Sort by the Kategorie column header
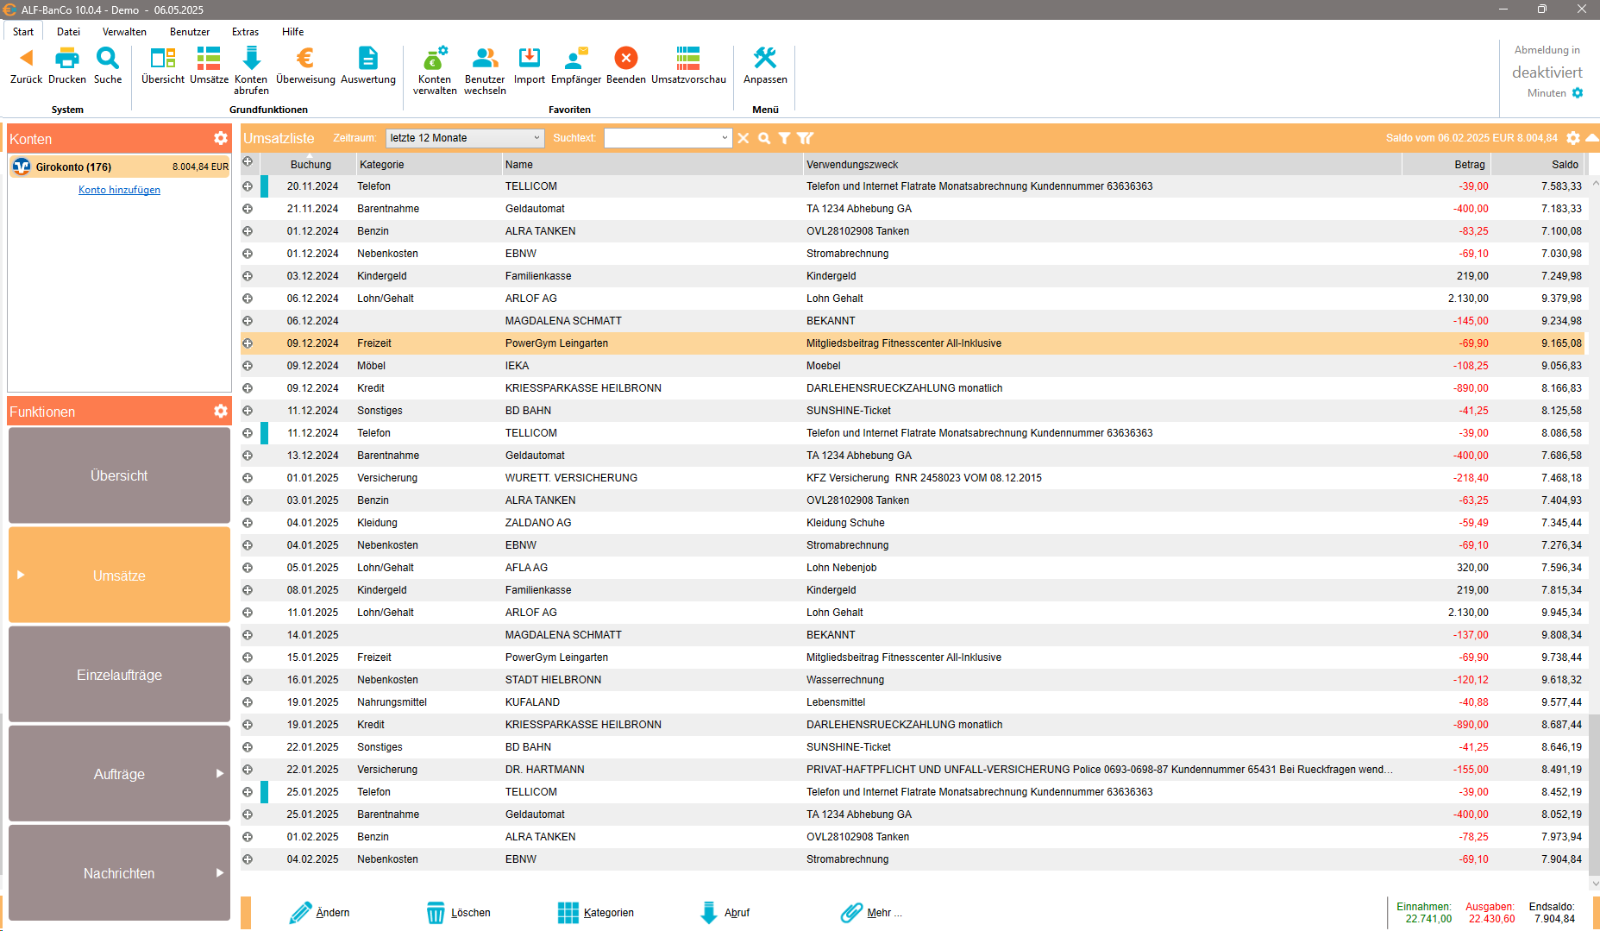 pyautogui.click(x=428, y=164)
